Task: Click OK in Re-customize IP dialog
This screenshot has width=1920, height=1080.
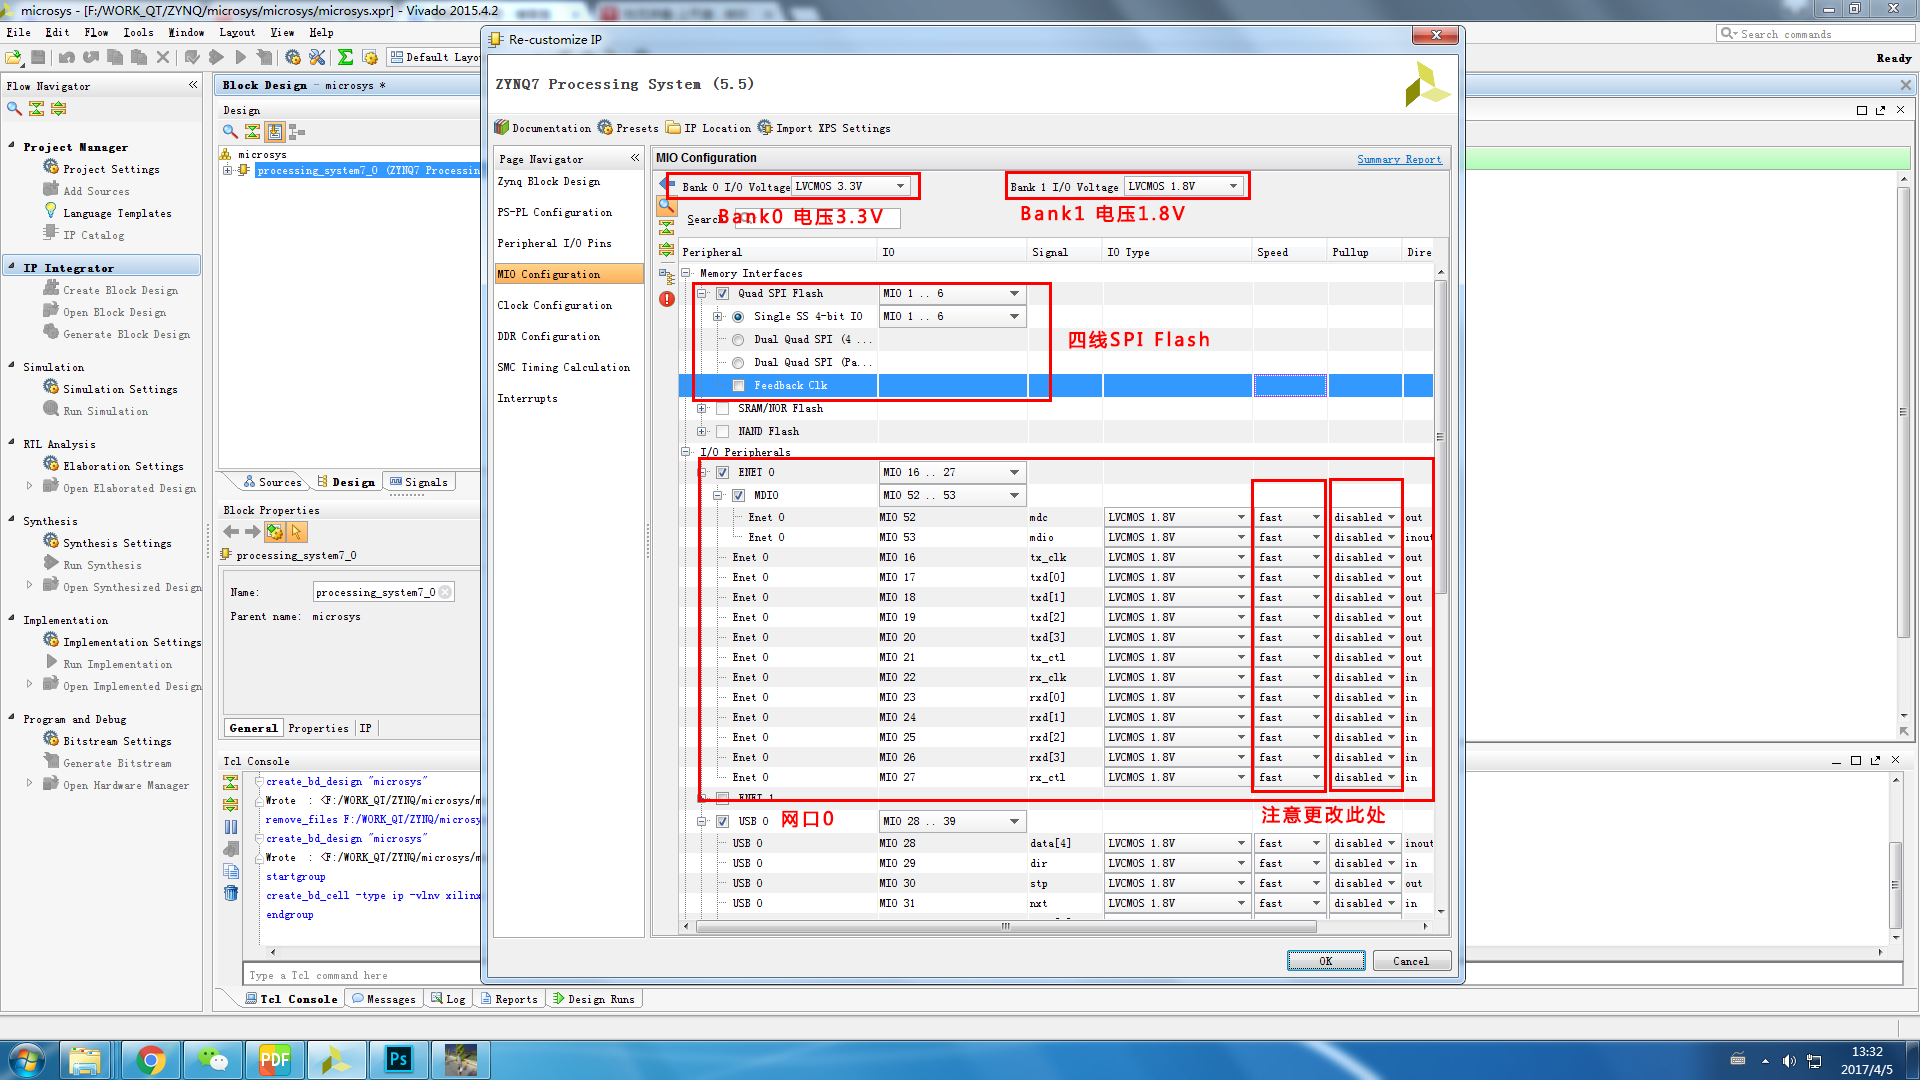Action: tap(1326, 961)
